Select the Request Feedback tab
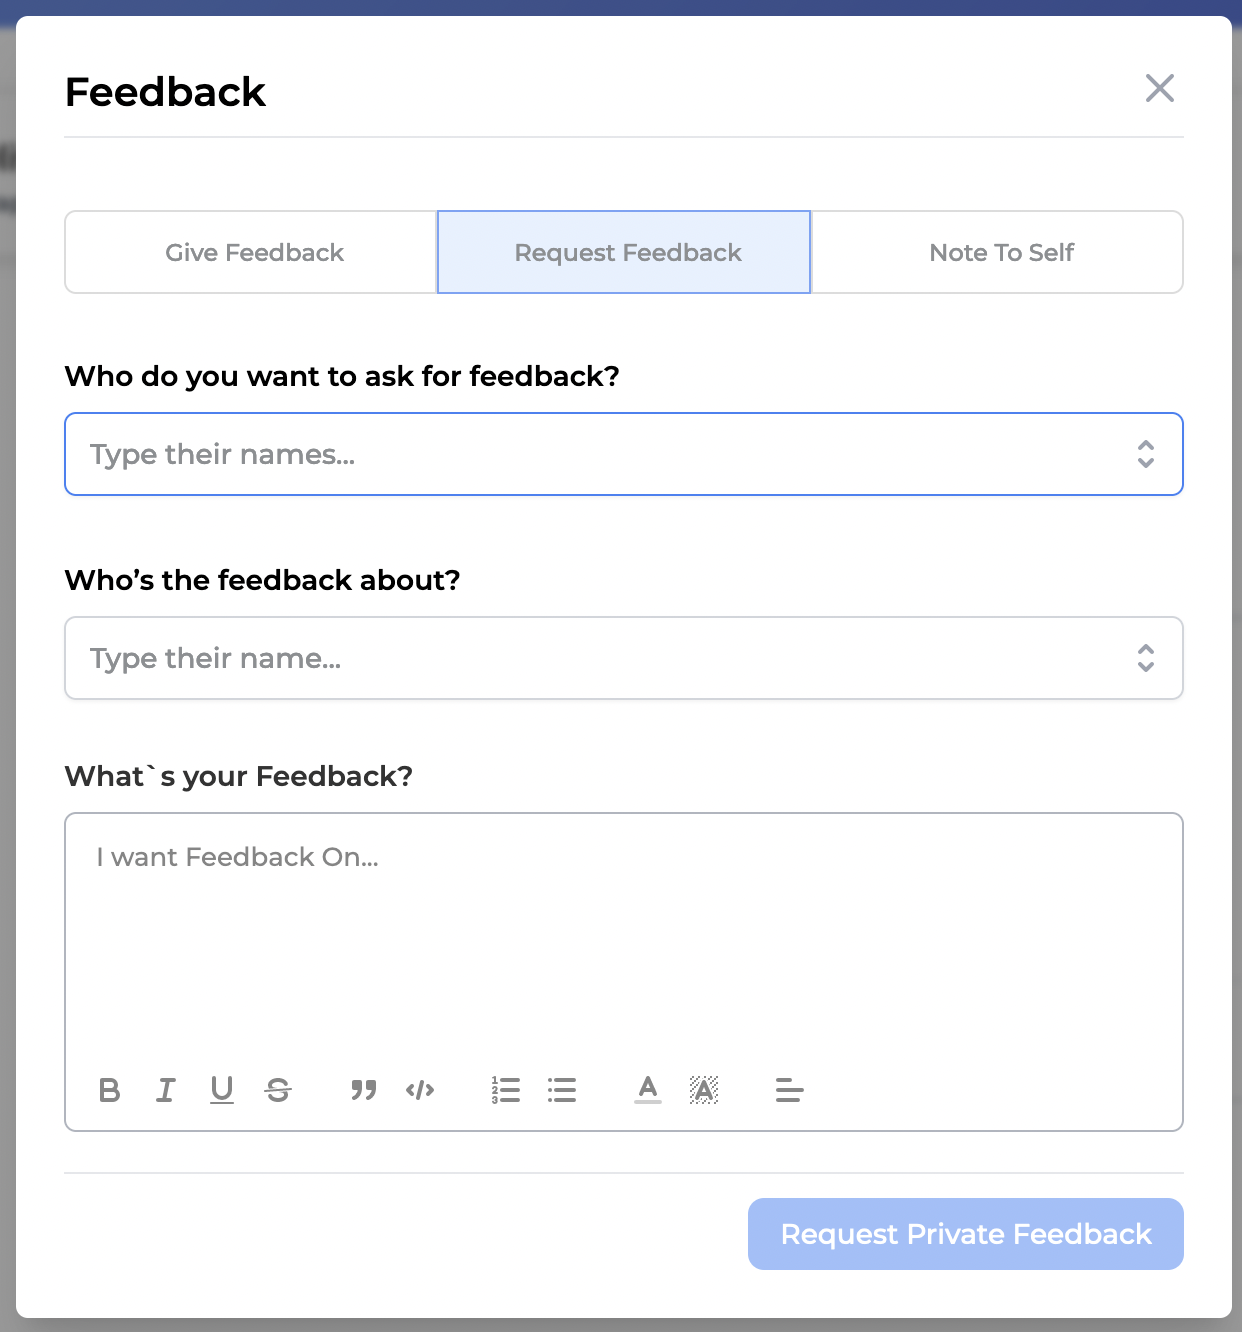Viewport: 1242px width, 1332px height. pos(627,252)
